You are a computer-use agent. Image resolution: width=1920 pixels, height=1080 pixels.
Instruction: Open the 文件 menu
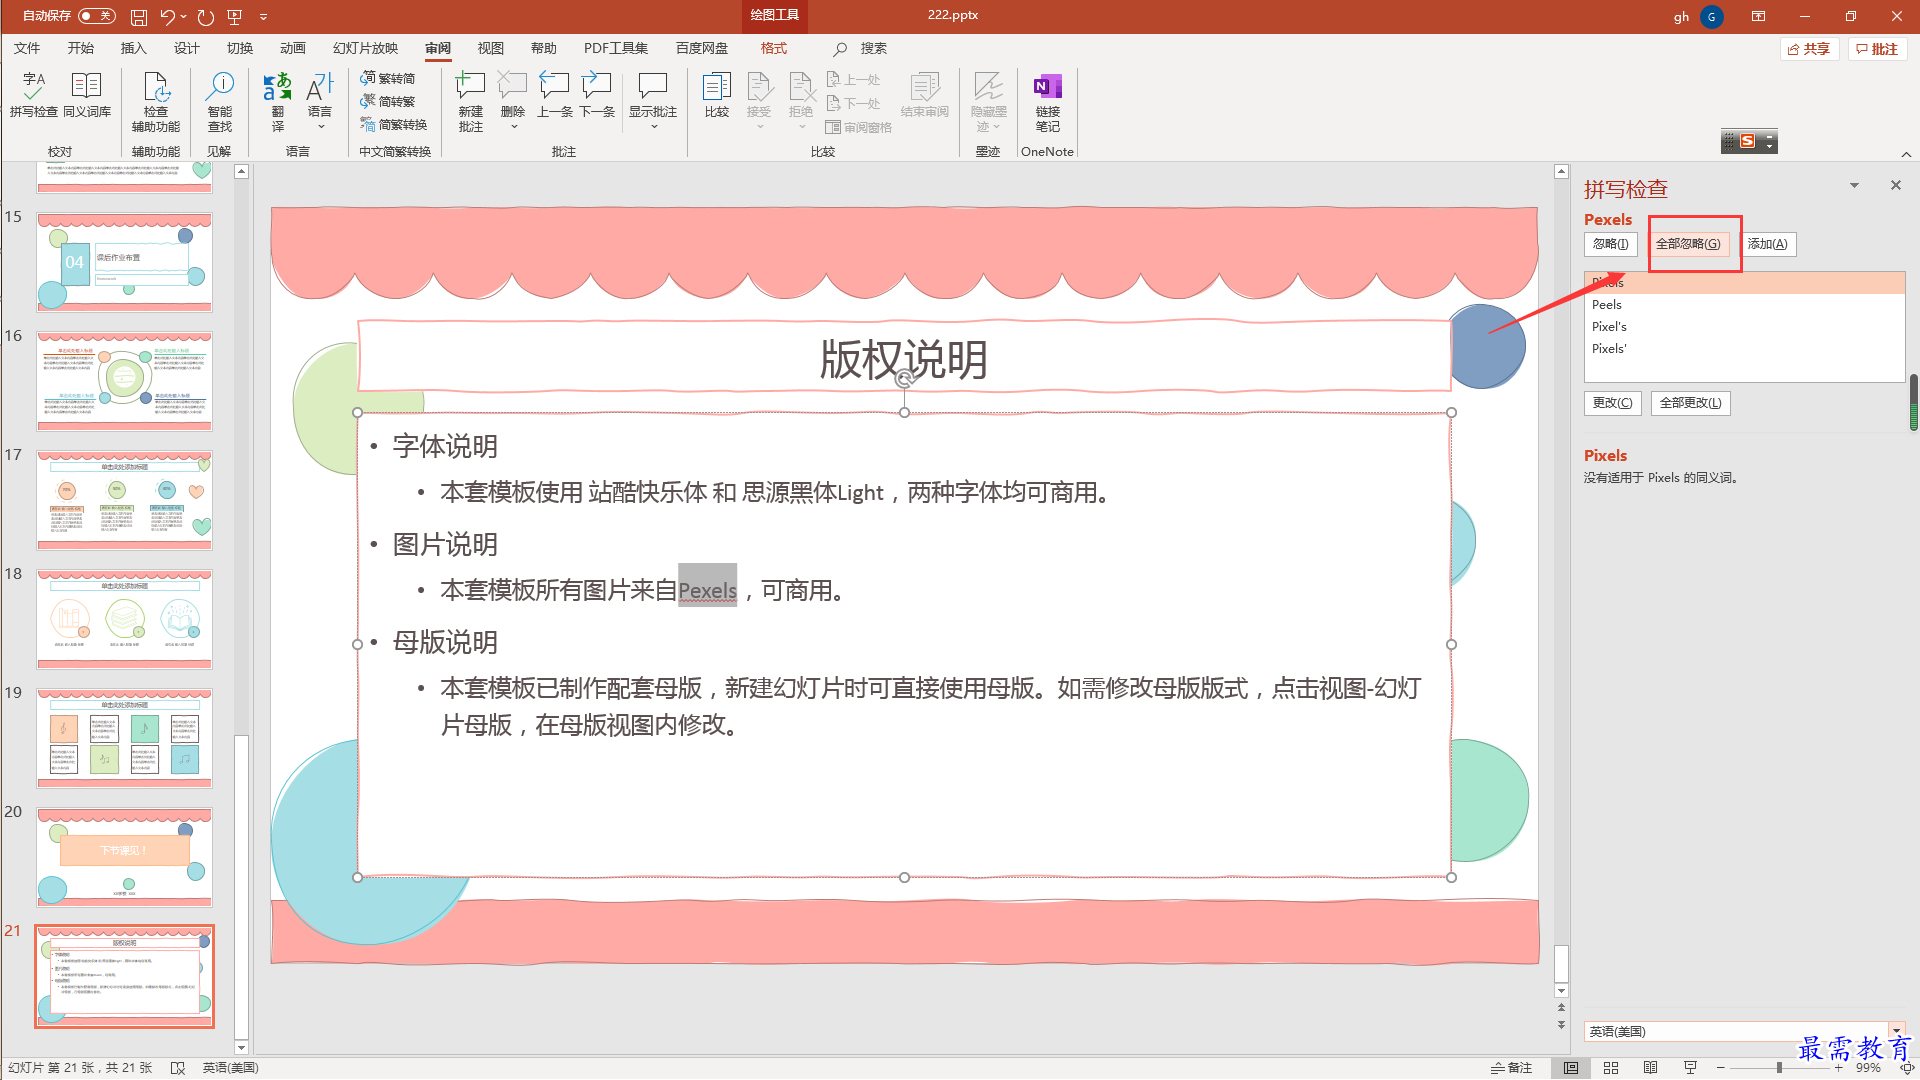tap(27, 48)
